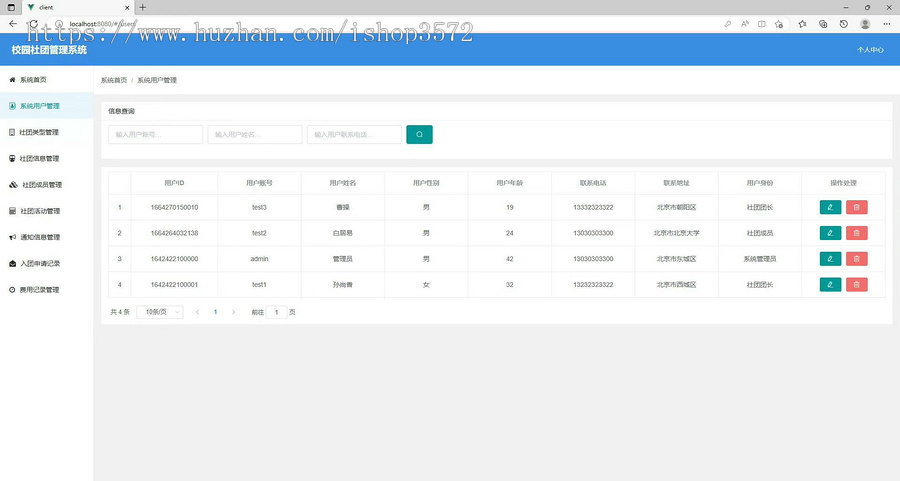Click the 系统管理员 role cell
900x481 pixels.
click(x=759, y=259)
